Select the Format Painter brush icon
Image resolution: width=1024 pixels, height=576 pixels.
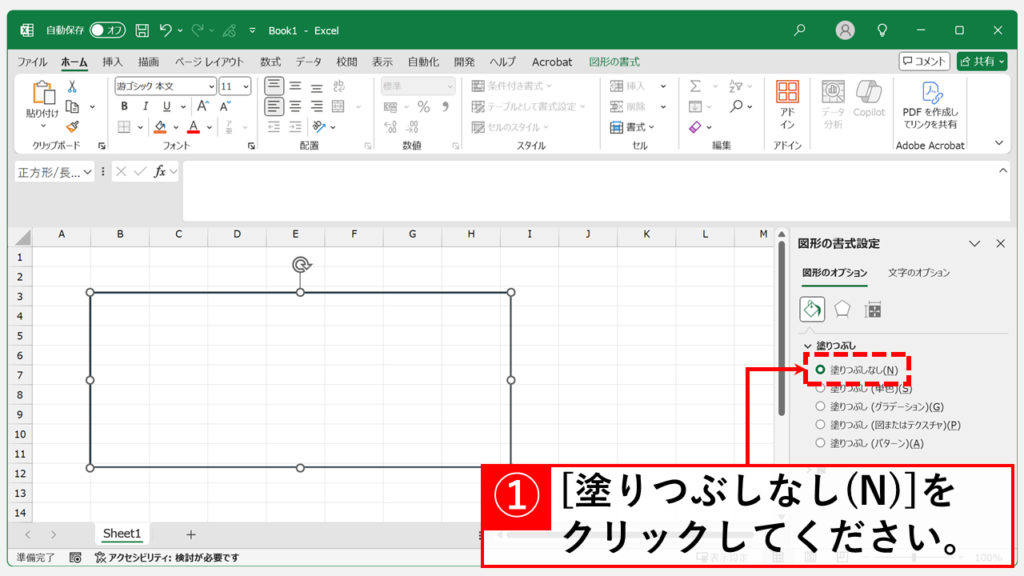coord(72,127)
